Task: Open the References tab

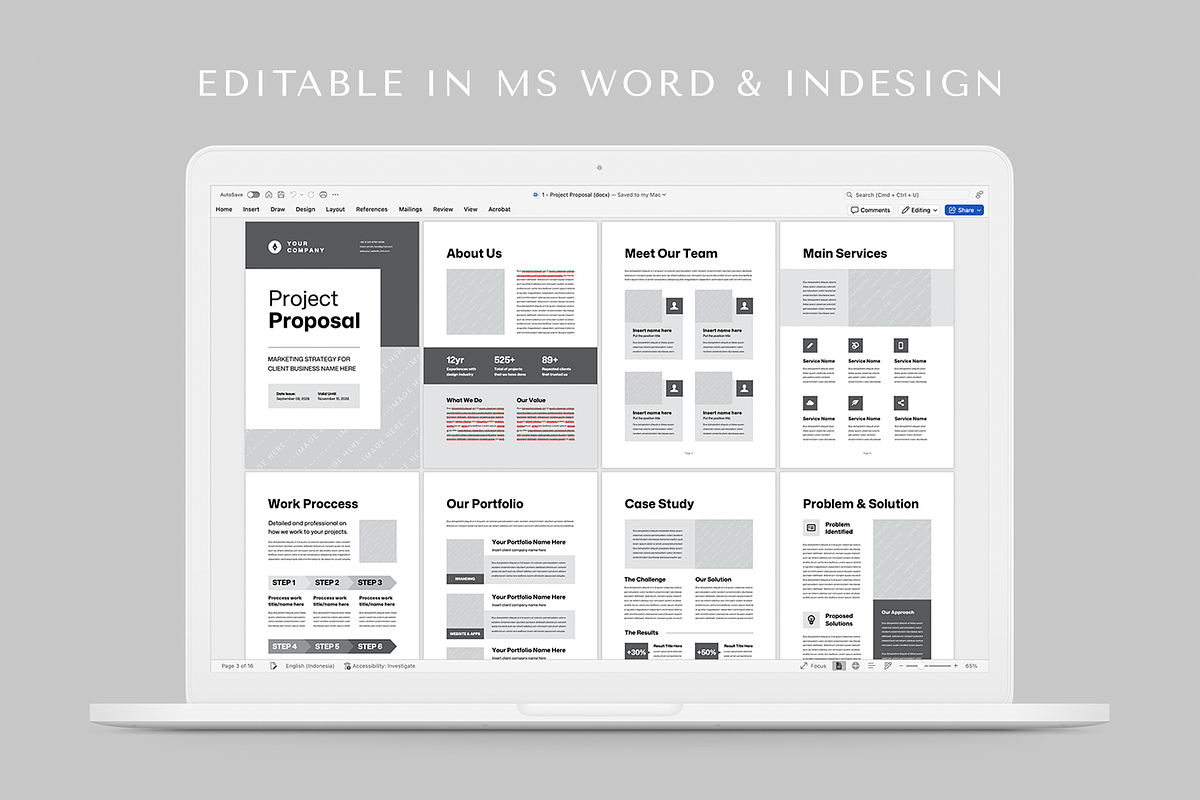Action: 371,210
